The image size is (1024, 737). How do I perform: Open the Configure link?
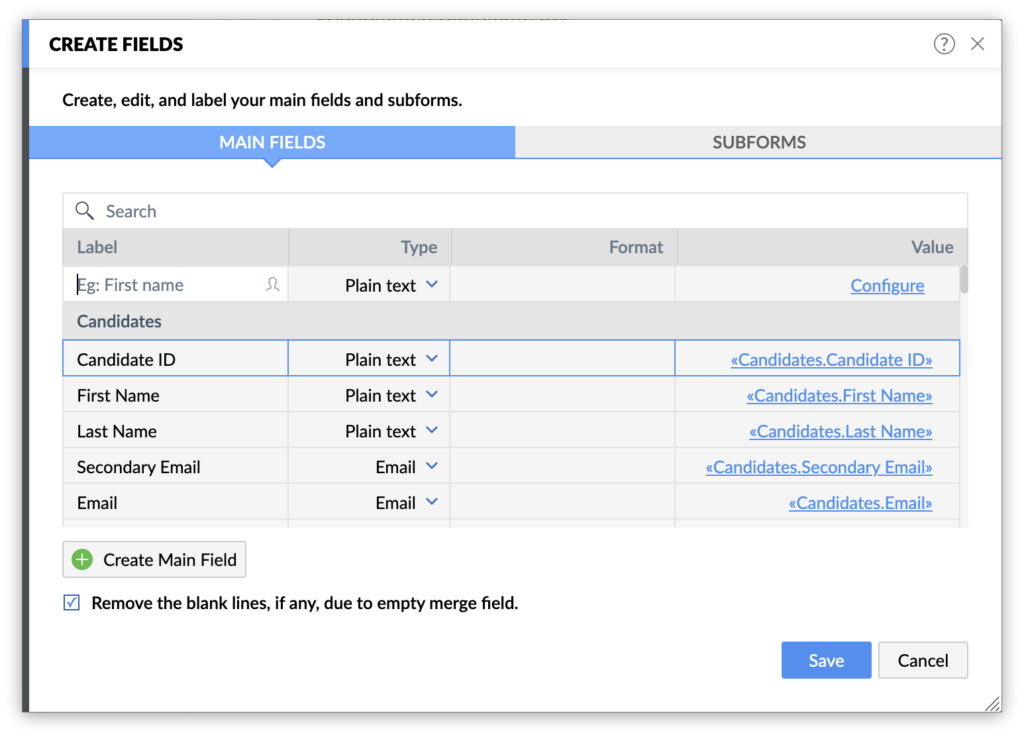click(887, 286)
